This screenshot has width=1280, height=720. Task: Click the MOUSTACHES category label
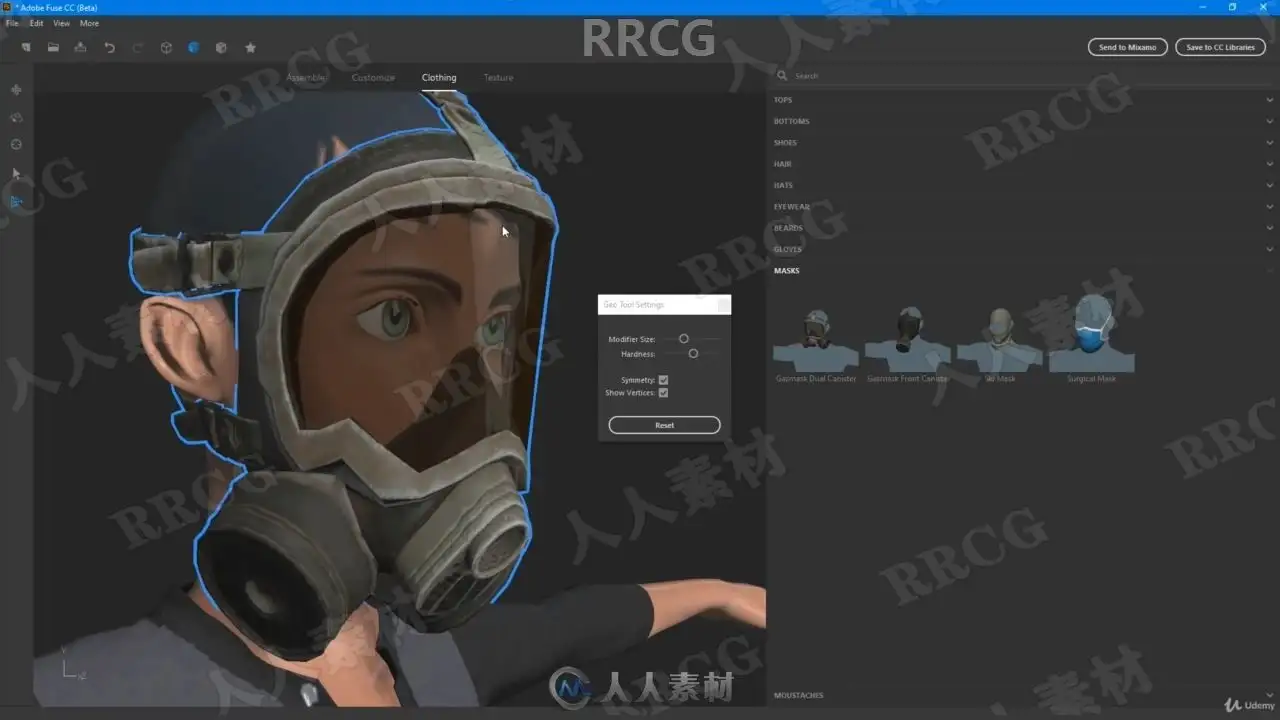[x=798, y=695]
